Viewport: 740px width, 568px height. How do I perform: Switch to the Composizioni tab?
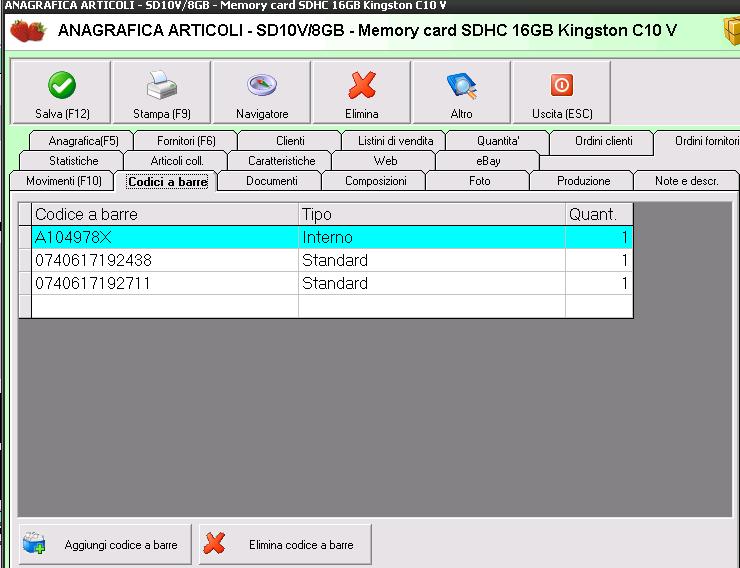pos(375,181)
